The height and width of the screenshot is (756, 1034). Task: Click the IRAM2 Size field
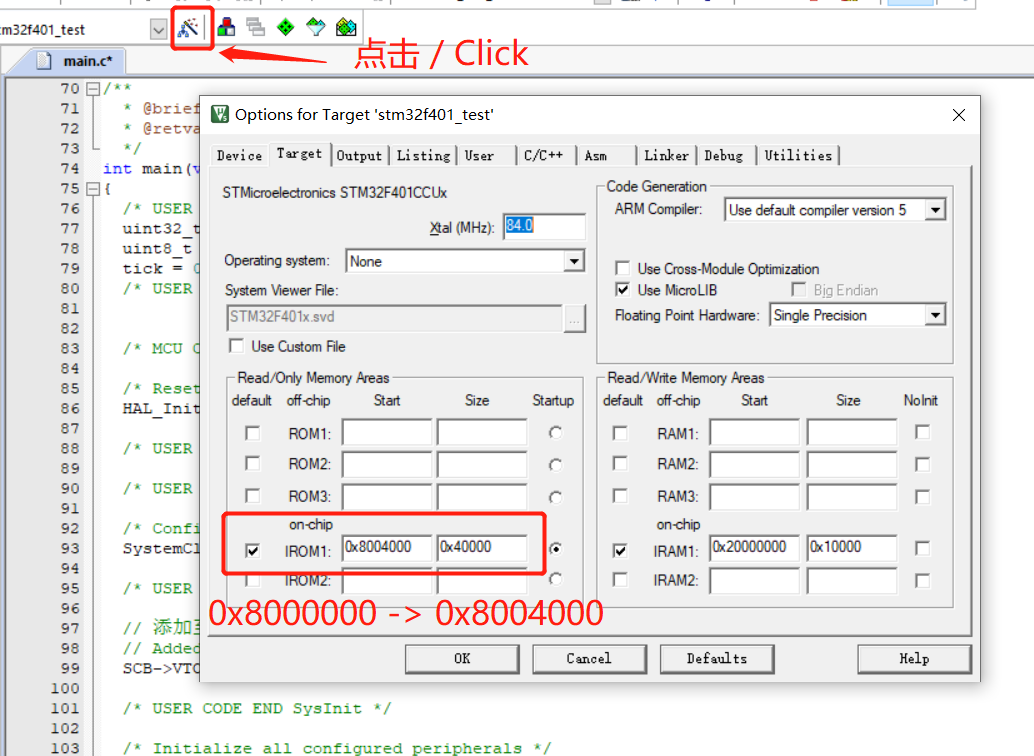click(x=852, y=581)
